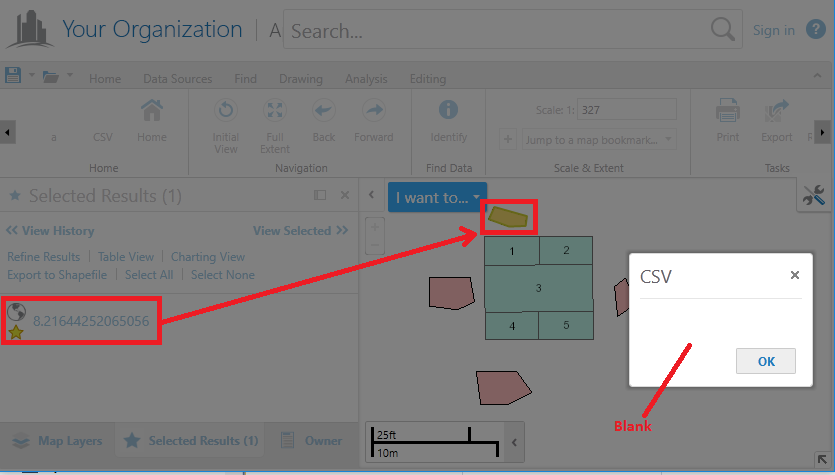
Task: Open the help question mark icon
Action: 815,29
